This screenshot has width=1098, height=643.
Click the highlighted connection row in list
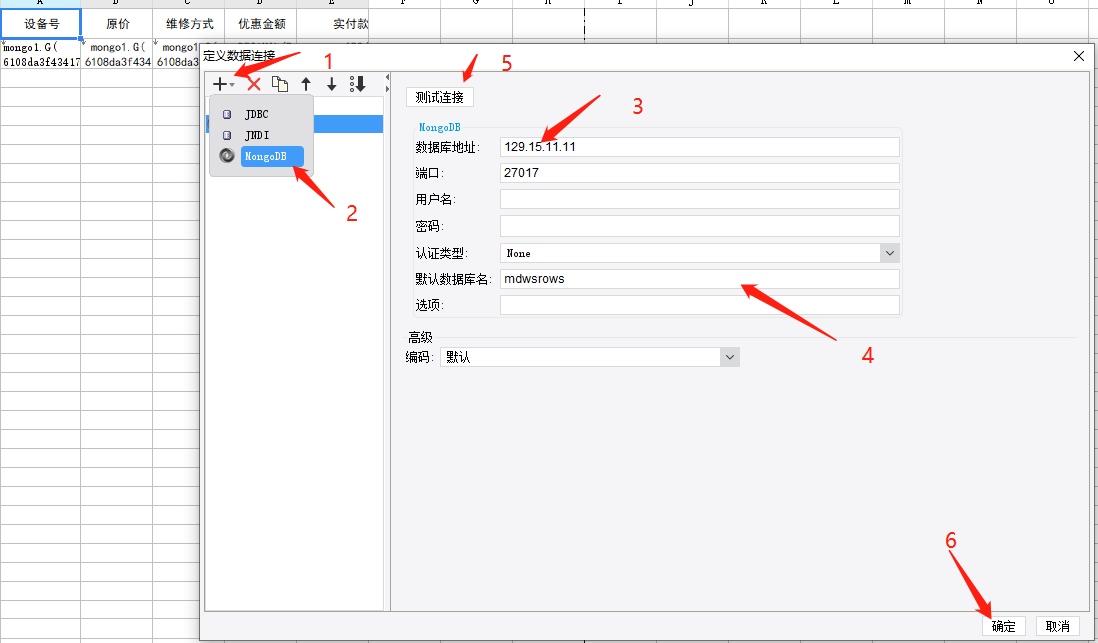[x=348, y=124]
